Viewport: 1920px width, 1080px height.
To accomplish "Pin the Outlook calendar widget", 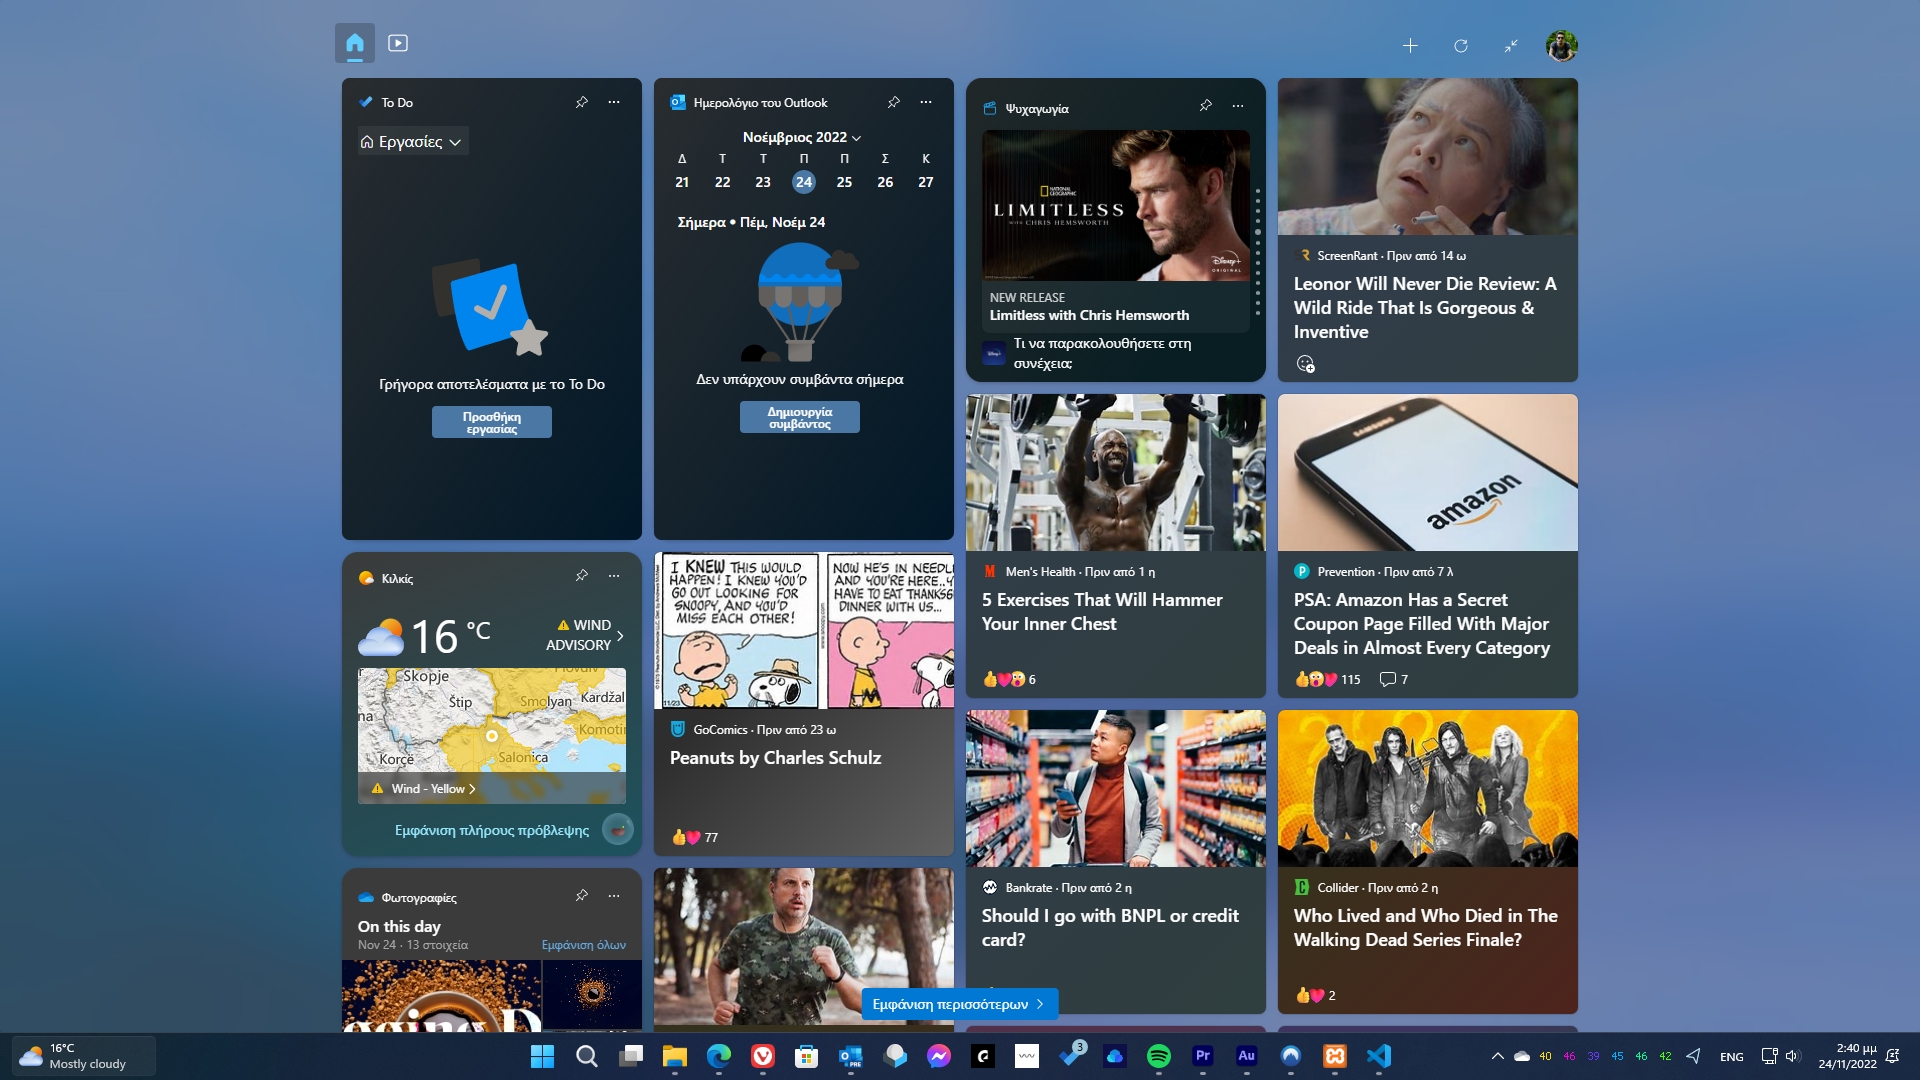I will tap(894, 102).
